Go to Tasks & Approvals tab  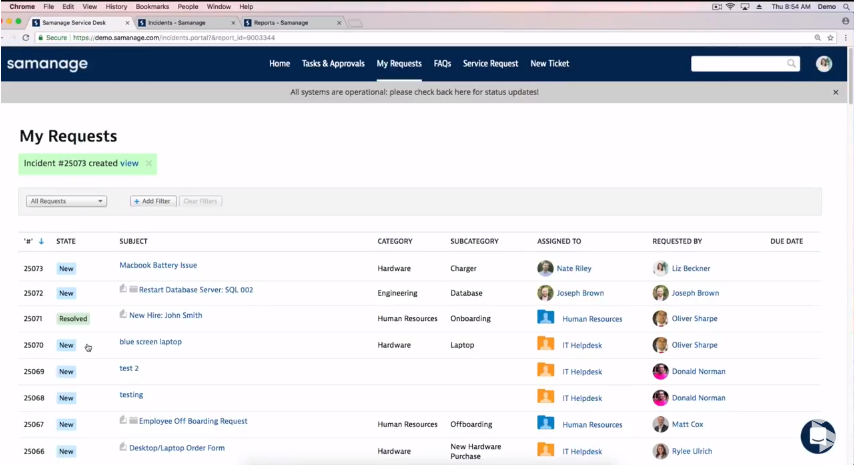tap(333, 64)
